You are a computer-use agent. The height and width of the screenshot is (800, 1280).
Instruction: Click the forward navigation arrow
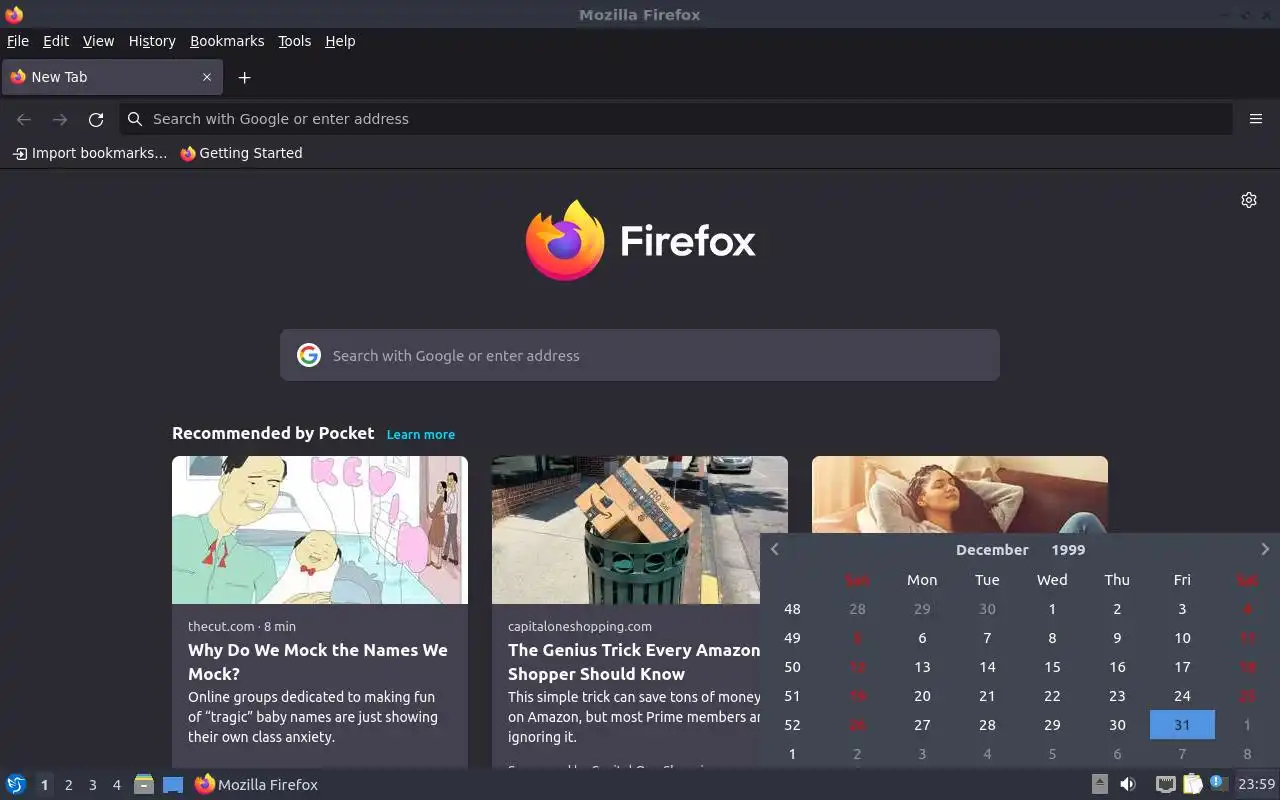[x=60, y=119]
